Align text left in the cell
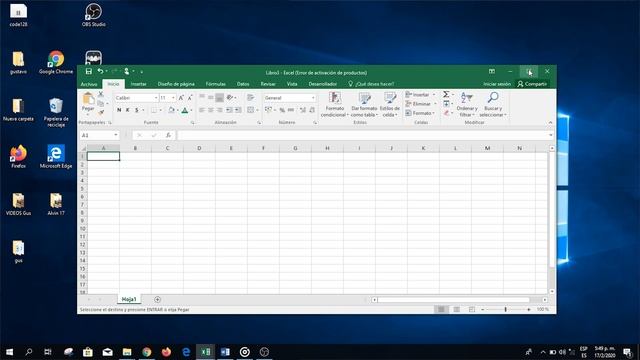This screenshot has width=640, height=360. click(202, 110)
